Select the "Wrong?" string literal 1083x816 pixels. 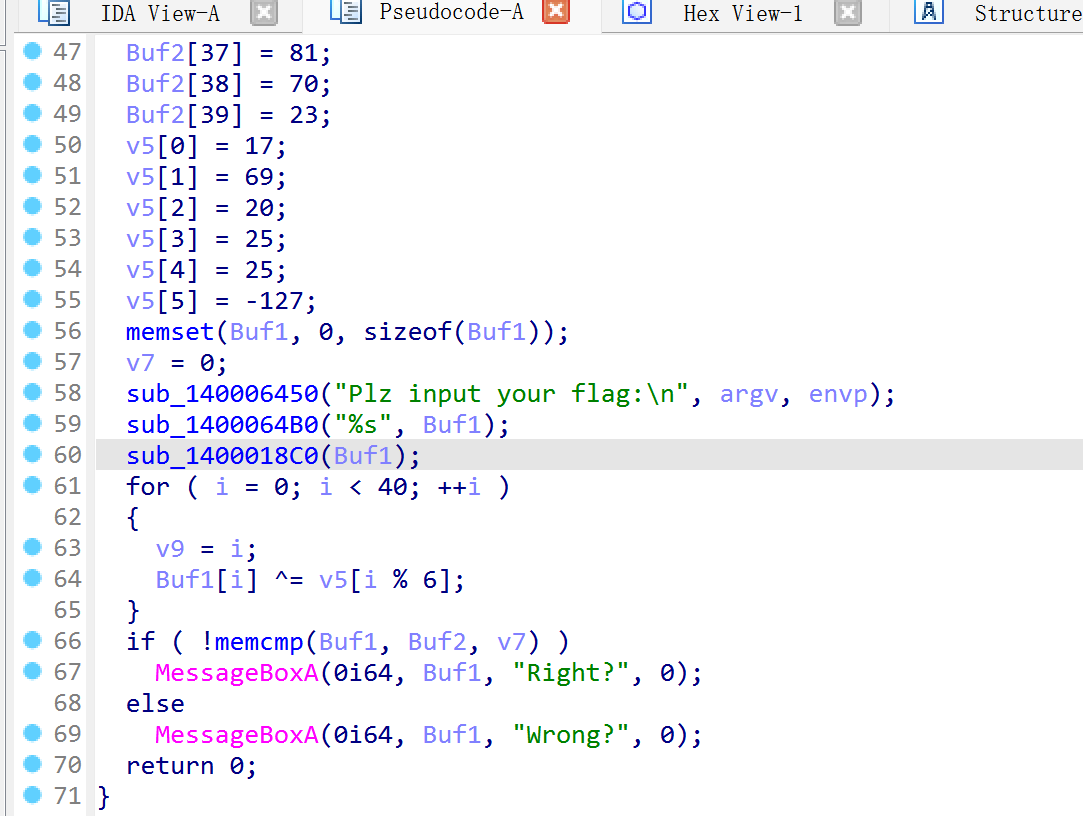pos(571,735)
